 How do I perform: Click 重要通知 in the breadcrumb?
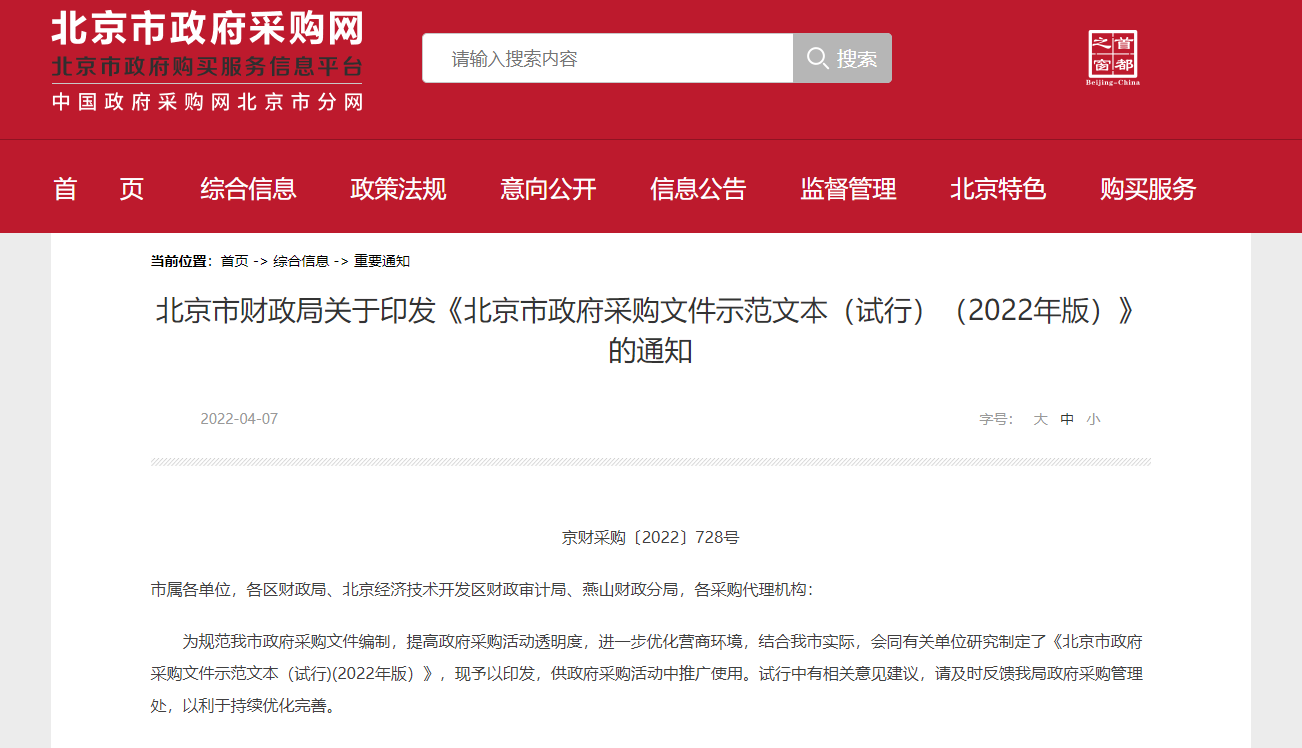pos(382,261)
